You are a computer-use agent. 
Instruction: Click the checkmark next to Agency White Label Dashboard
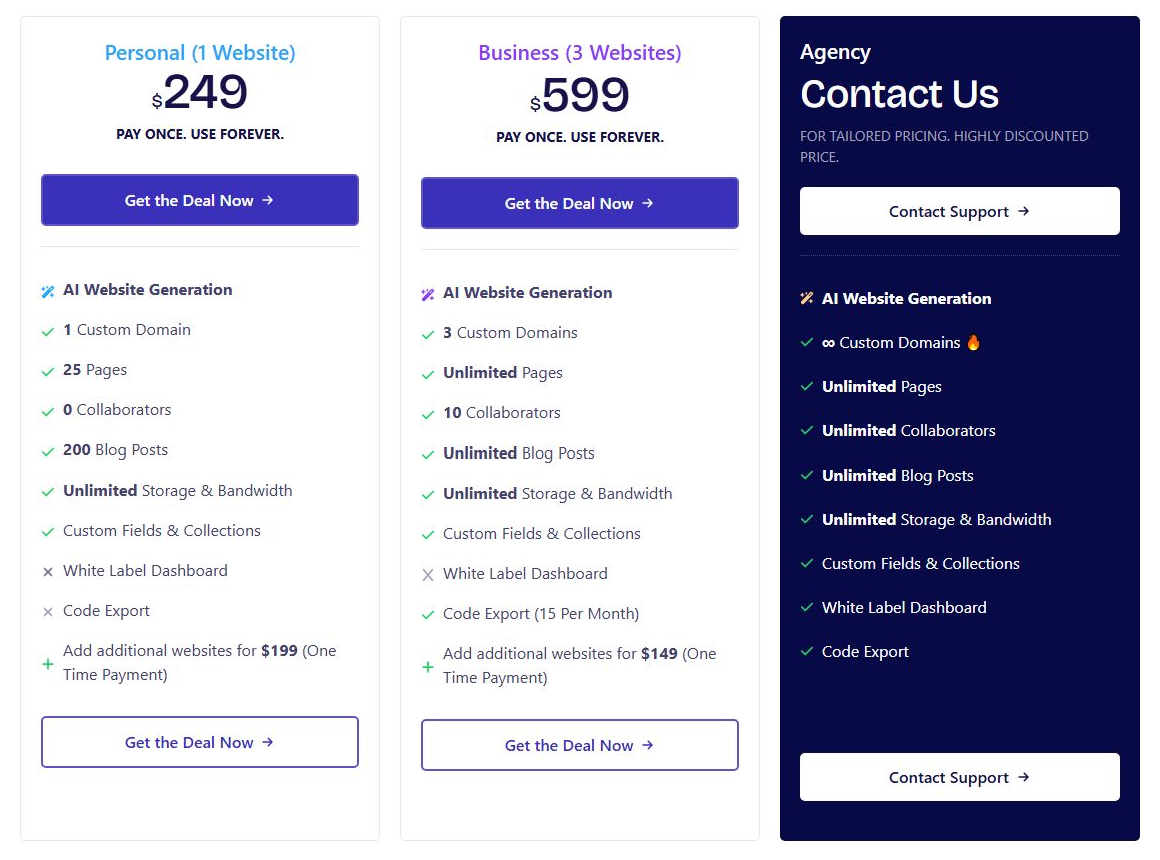tap(807, 608)
